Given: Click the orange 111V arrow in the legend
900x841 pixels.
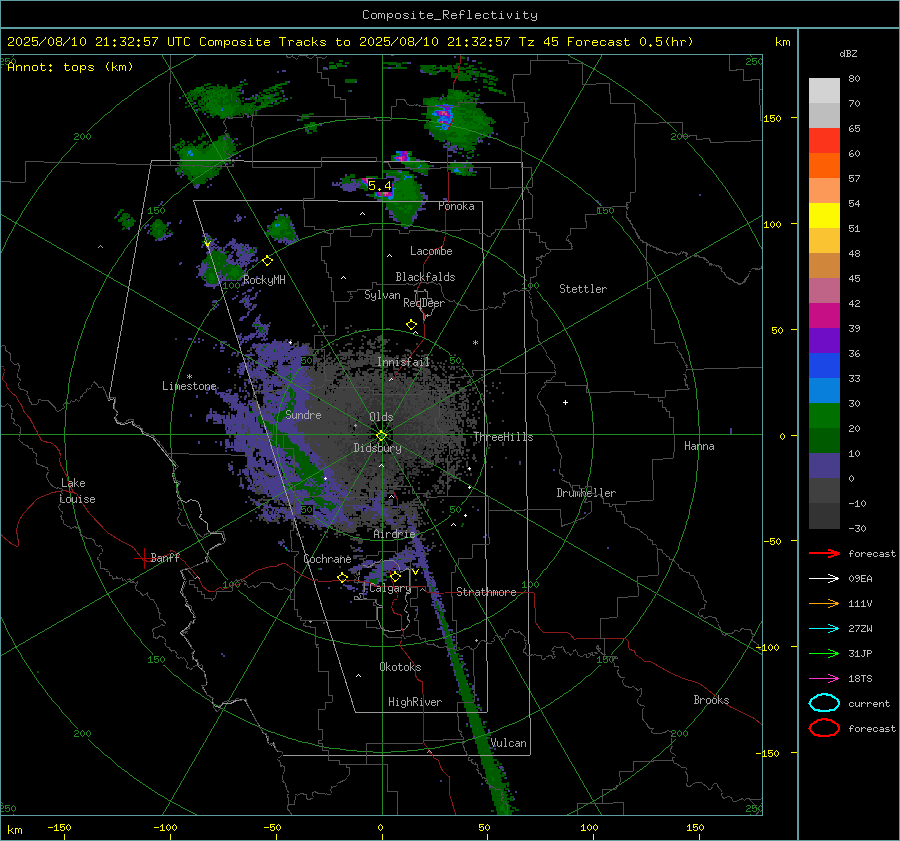Looking at the screenshot, I should 824,603.
